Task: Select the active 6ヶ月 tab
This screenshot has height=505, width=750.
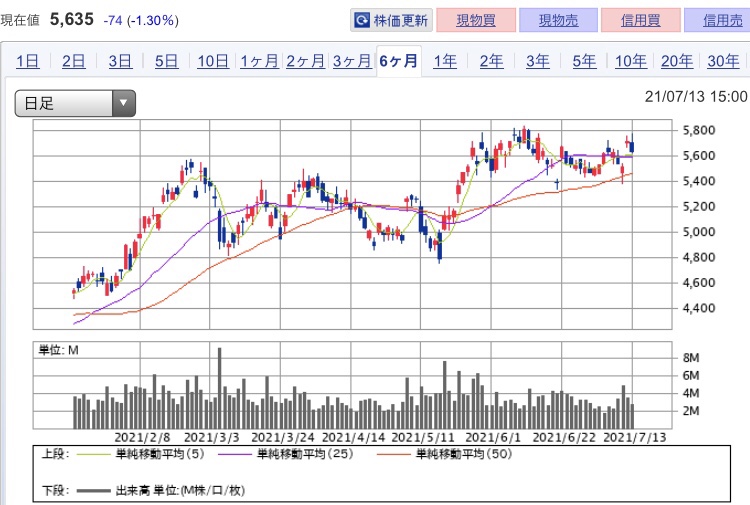Action: coord(398,61)
